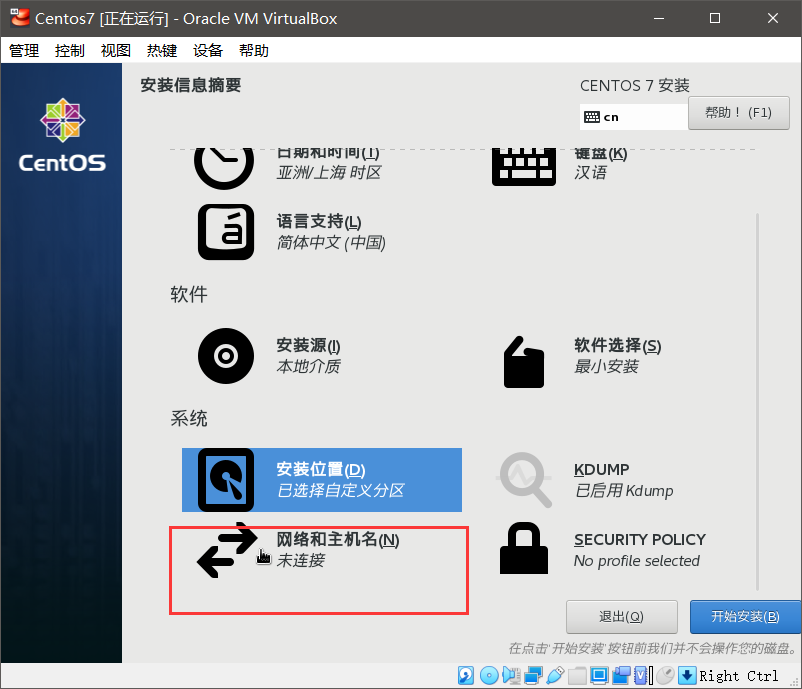This screenshot has height=689, width=802.
Task: Open 语言支持 language support icon
Action: (226, 232)
